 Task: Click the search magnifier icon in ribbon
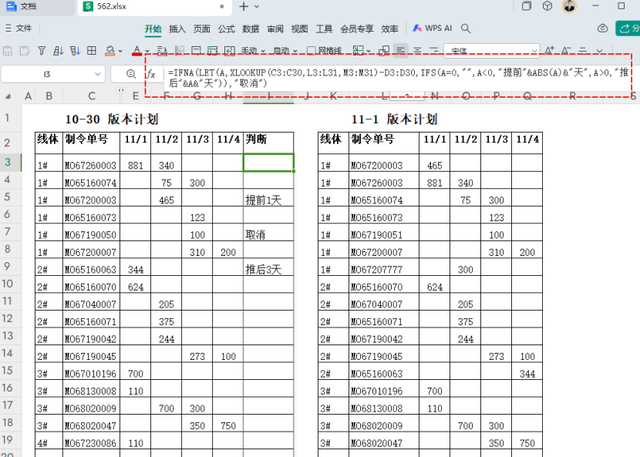465,28
